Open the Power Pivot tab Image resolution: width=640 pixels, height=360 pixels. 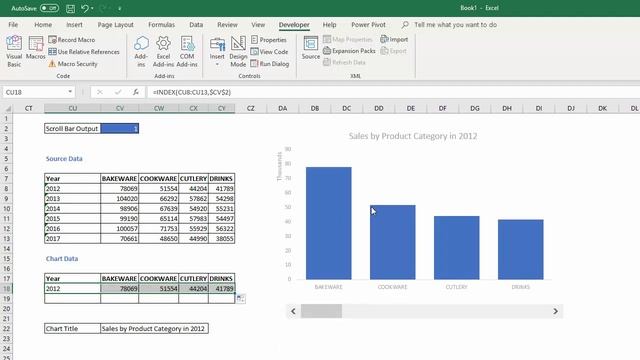pos(368,24)
